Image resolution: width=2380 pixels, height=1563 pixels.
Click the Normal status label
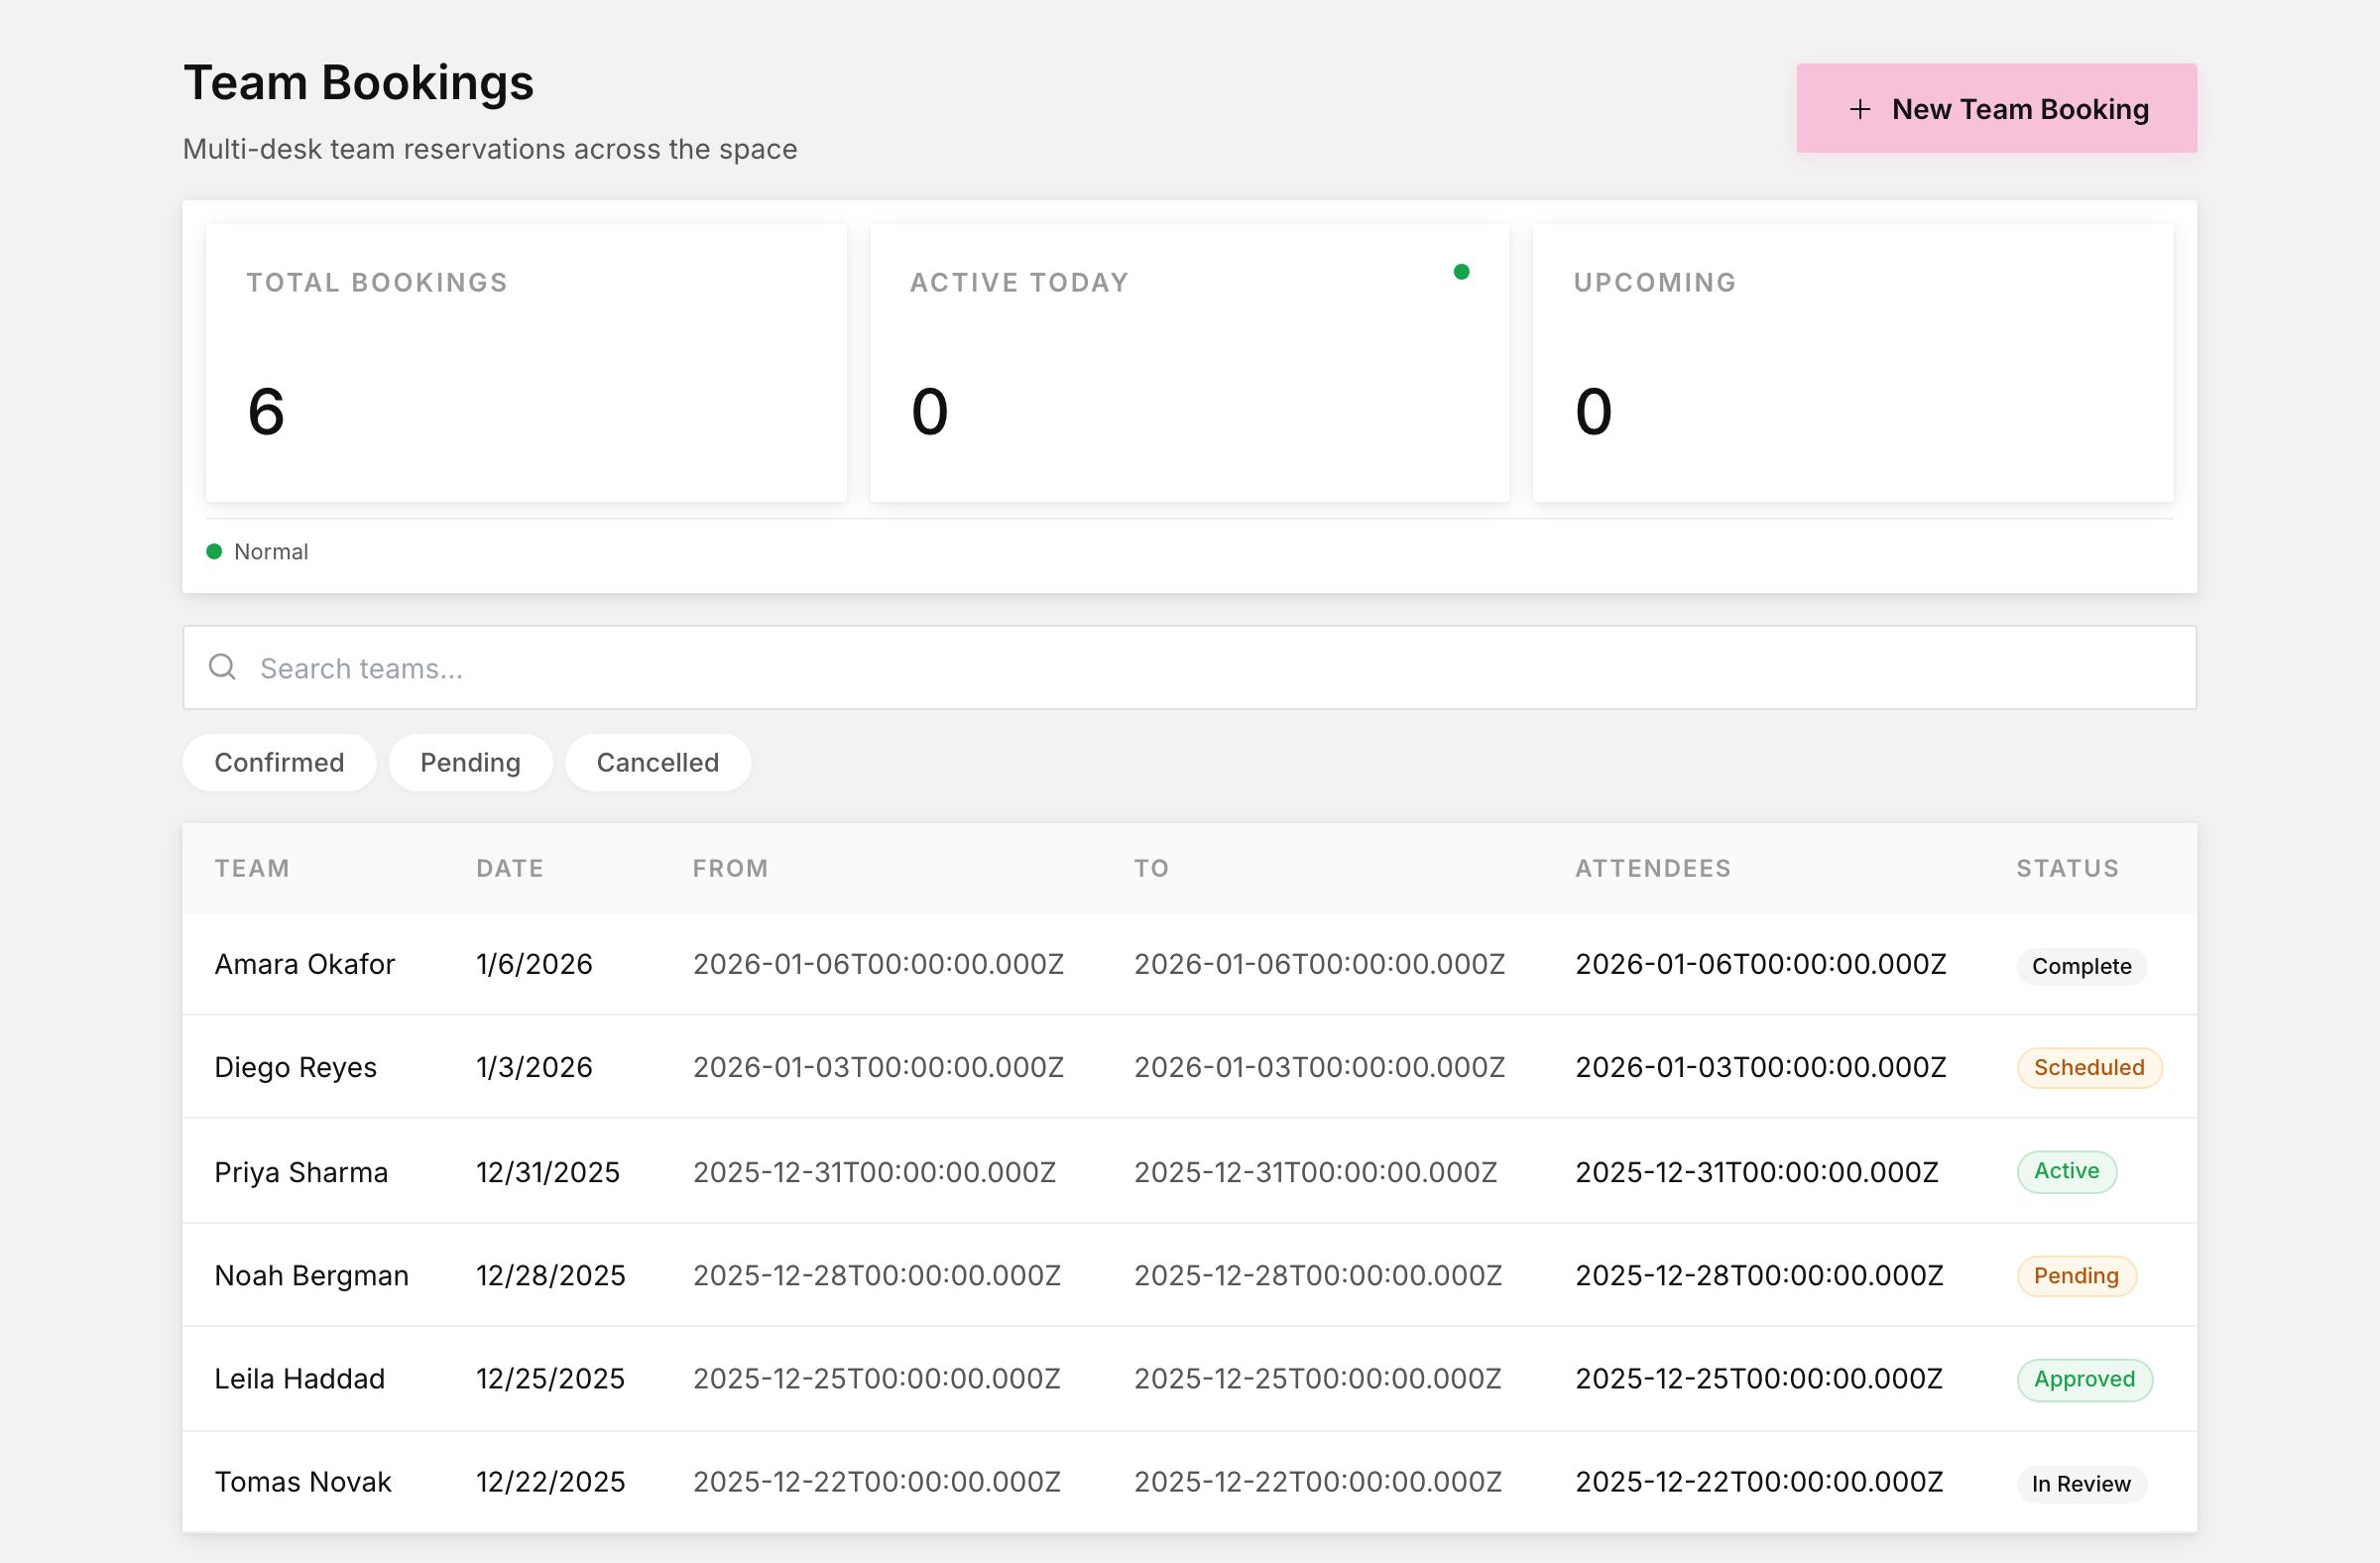[x=271, y=552]
